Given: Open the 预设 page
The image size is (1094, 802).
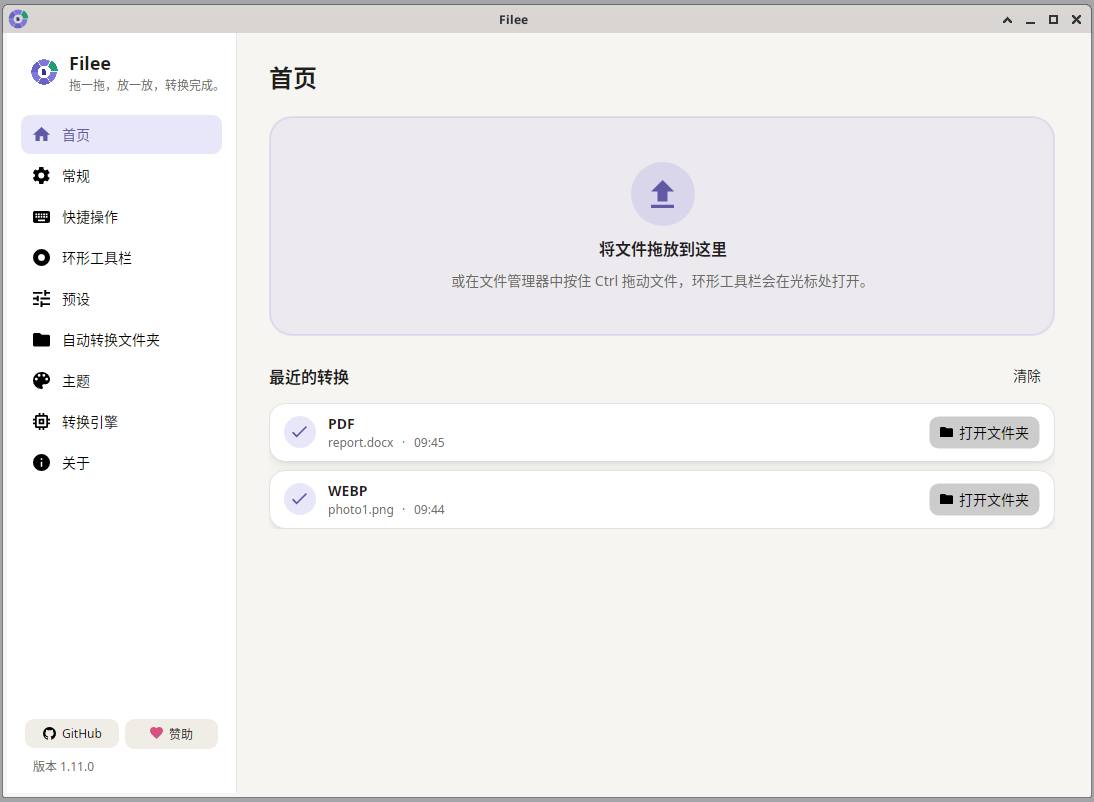Looking at the screenshot, I should (121, 299).
